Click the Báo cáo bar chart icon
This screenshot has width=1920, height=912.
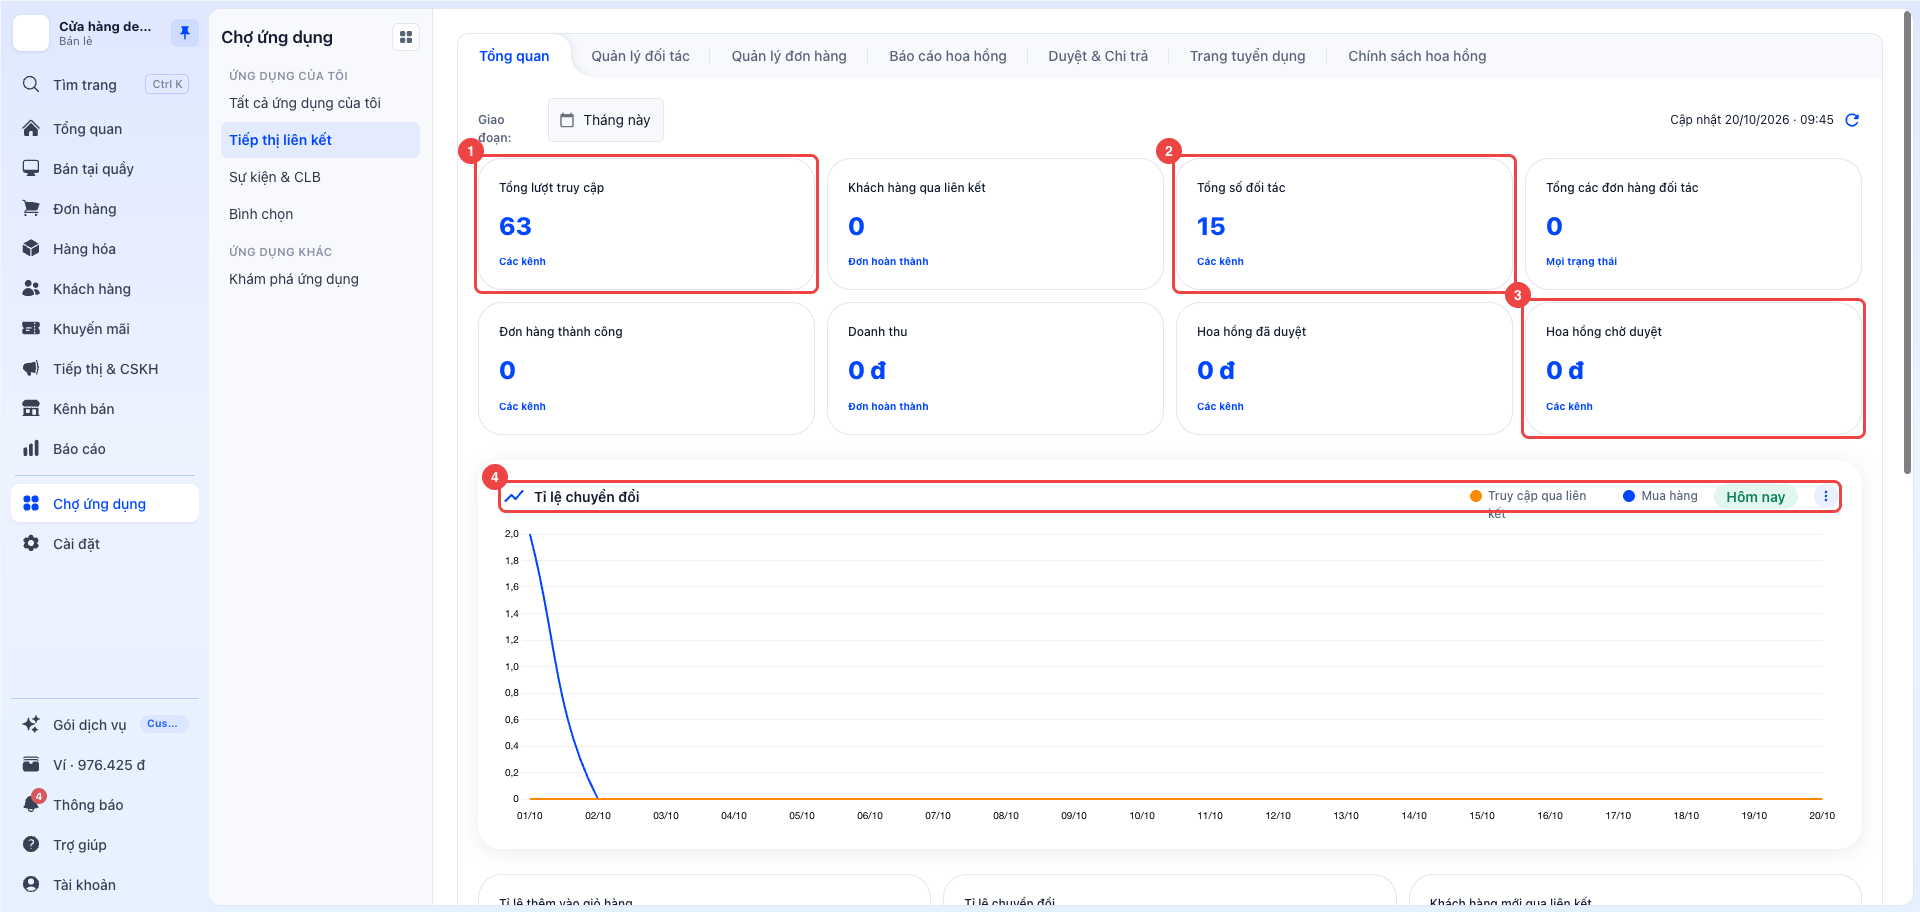point(31,448)
